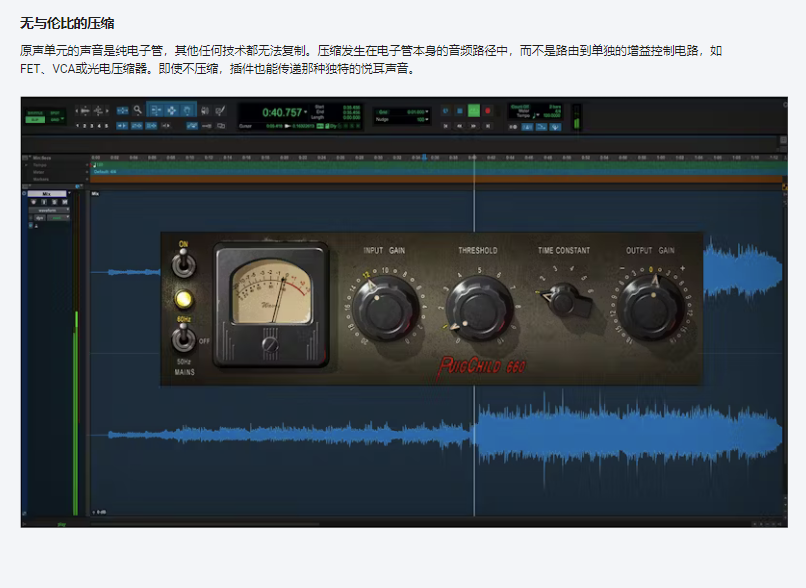Click the Mix track name button
This screenshot has width=806, height=588.
pos(47,193)
